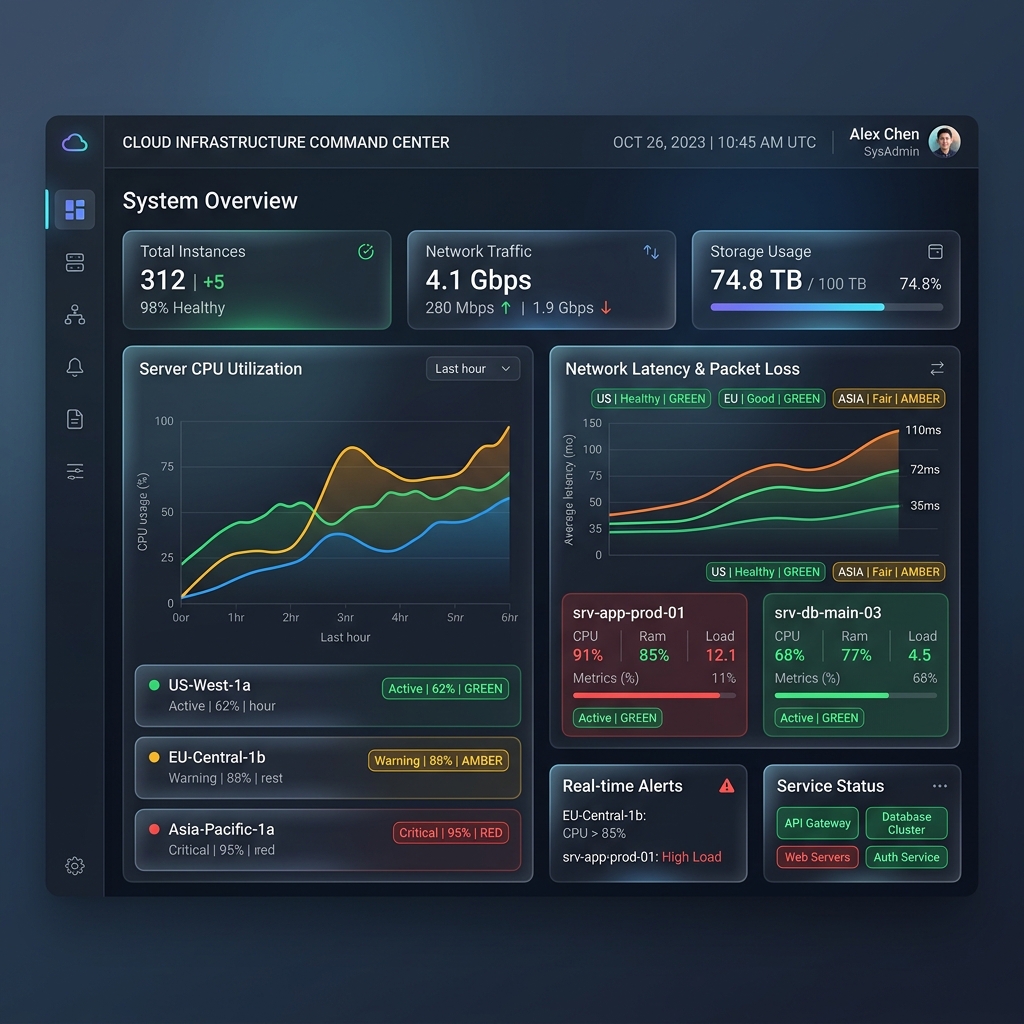
Task: Click the amber status dot for EU-Central-1b
Action: [155, 757]
